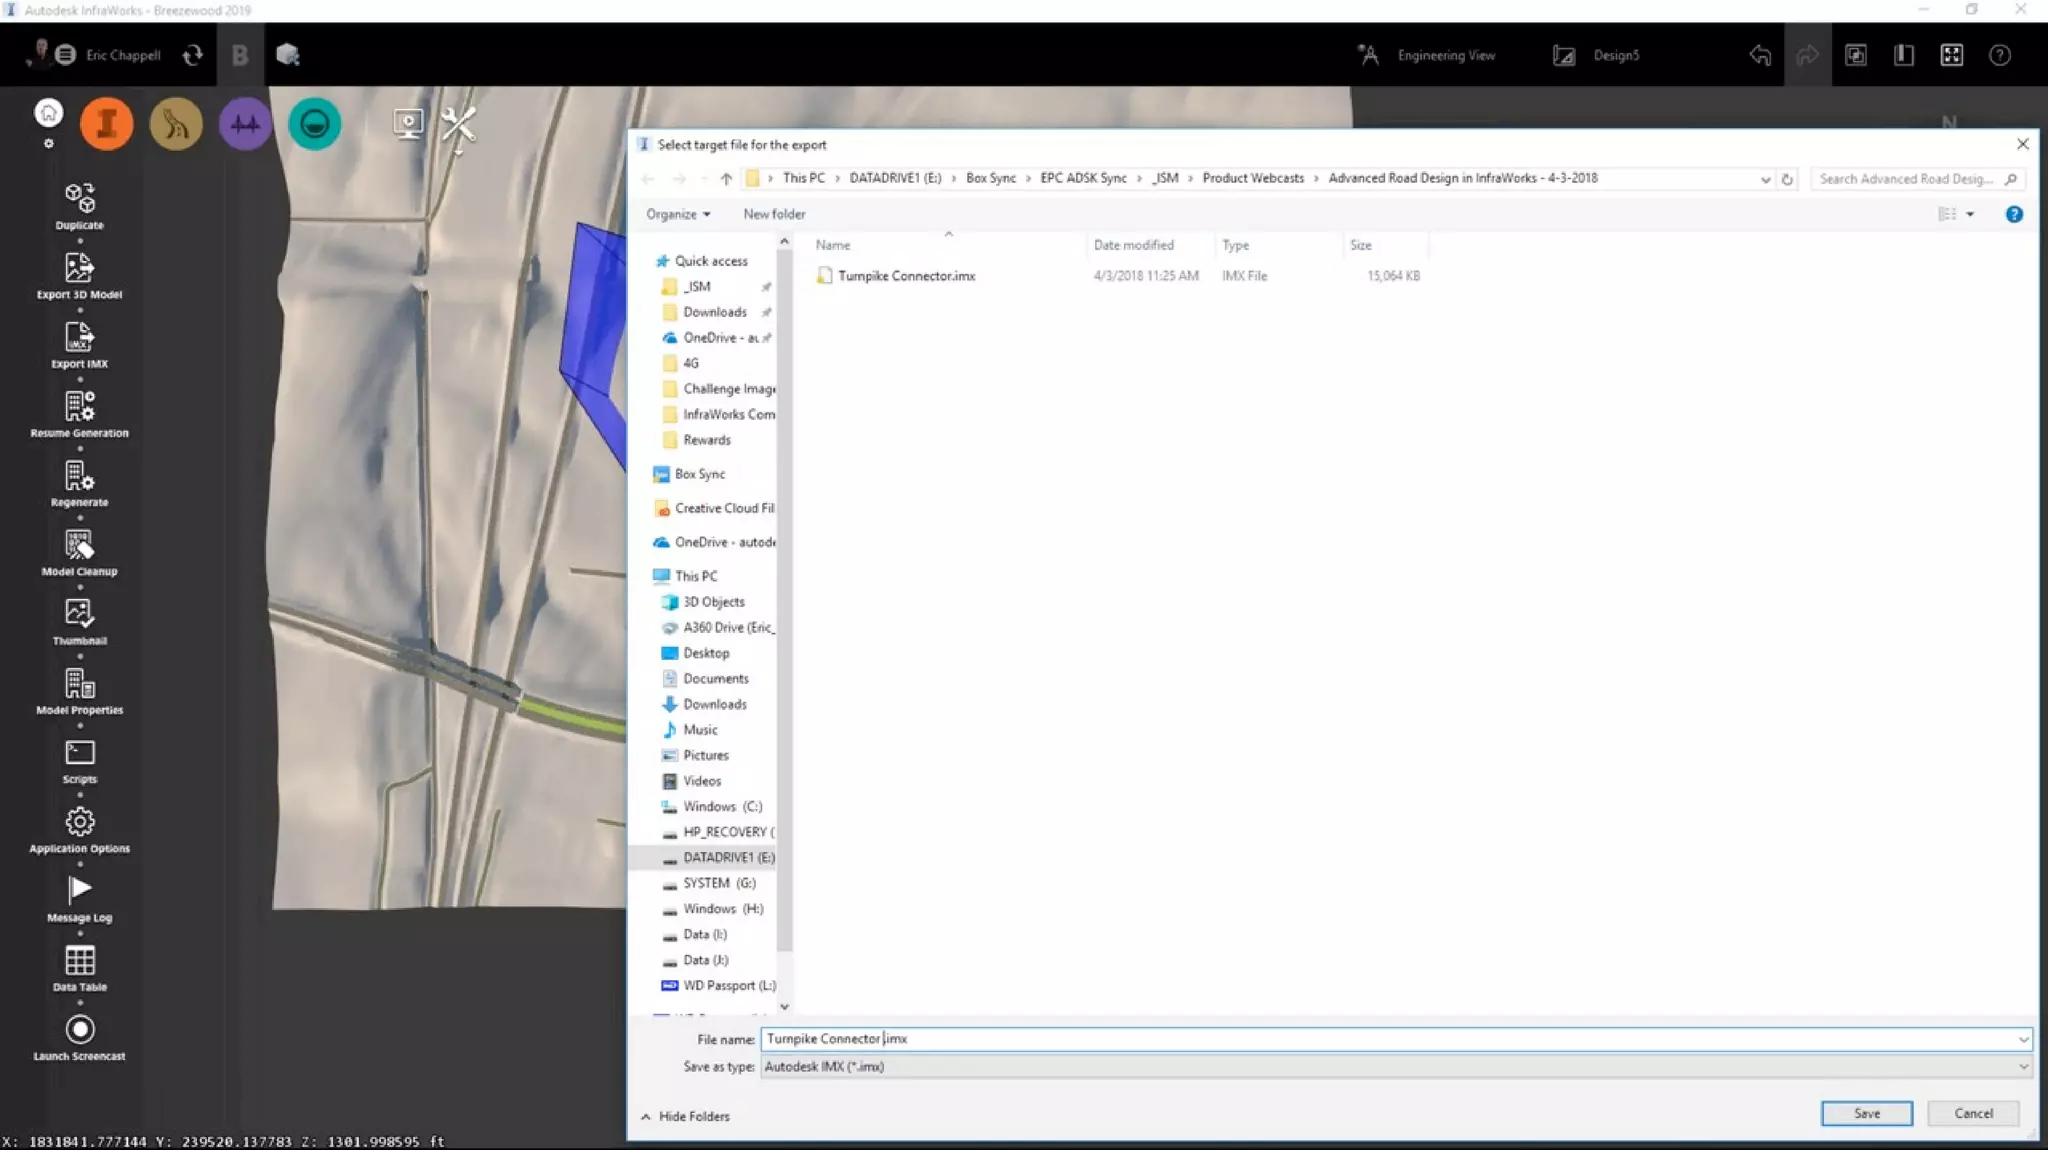Click the orange InfraWorks build tools icon
Screen dimensions: 2048x1150
[106, 124]
